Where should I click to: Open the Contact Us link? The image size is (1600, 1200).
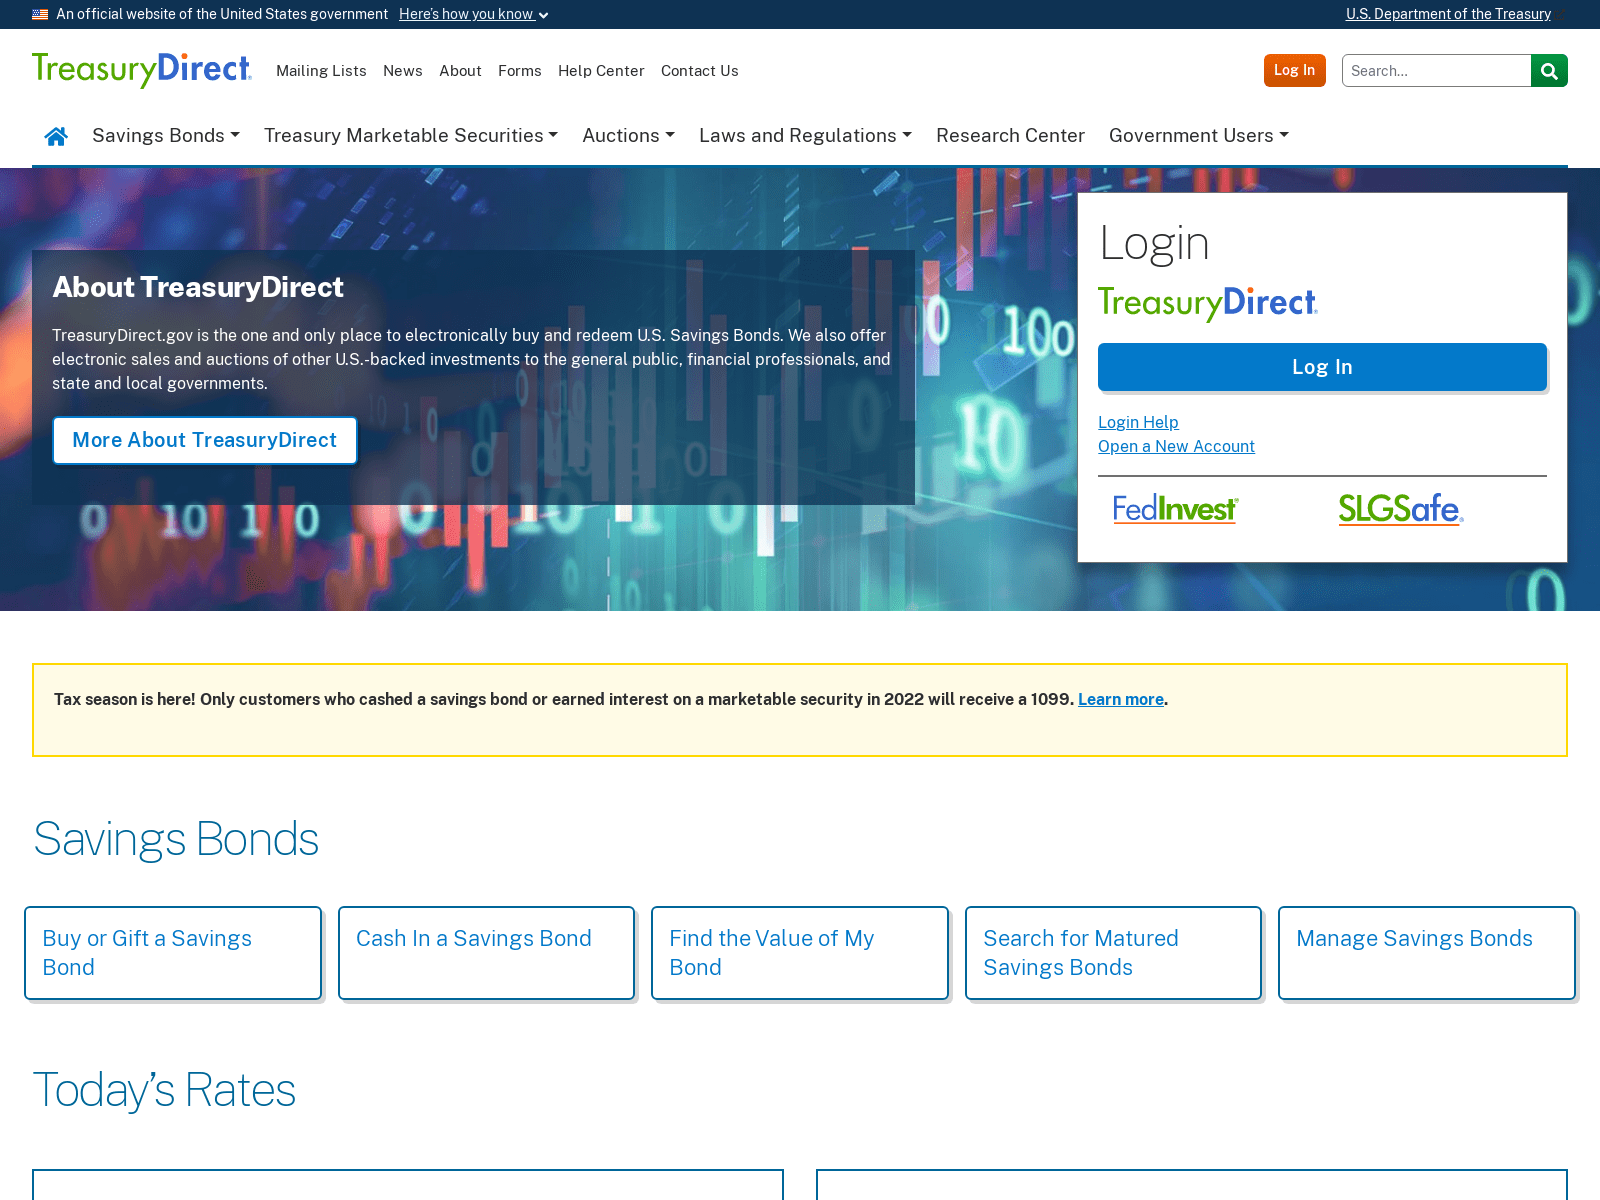pos(700,71)
